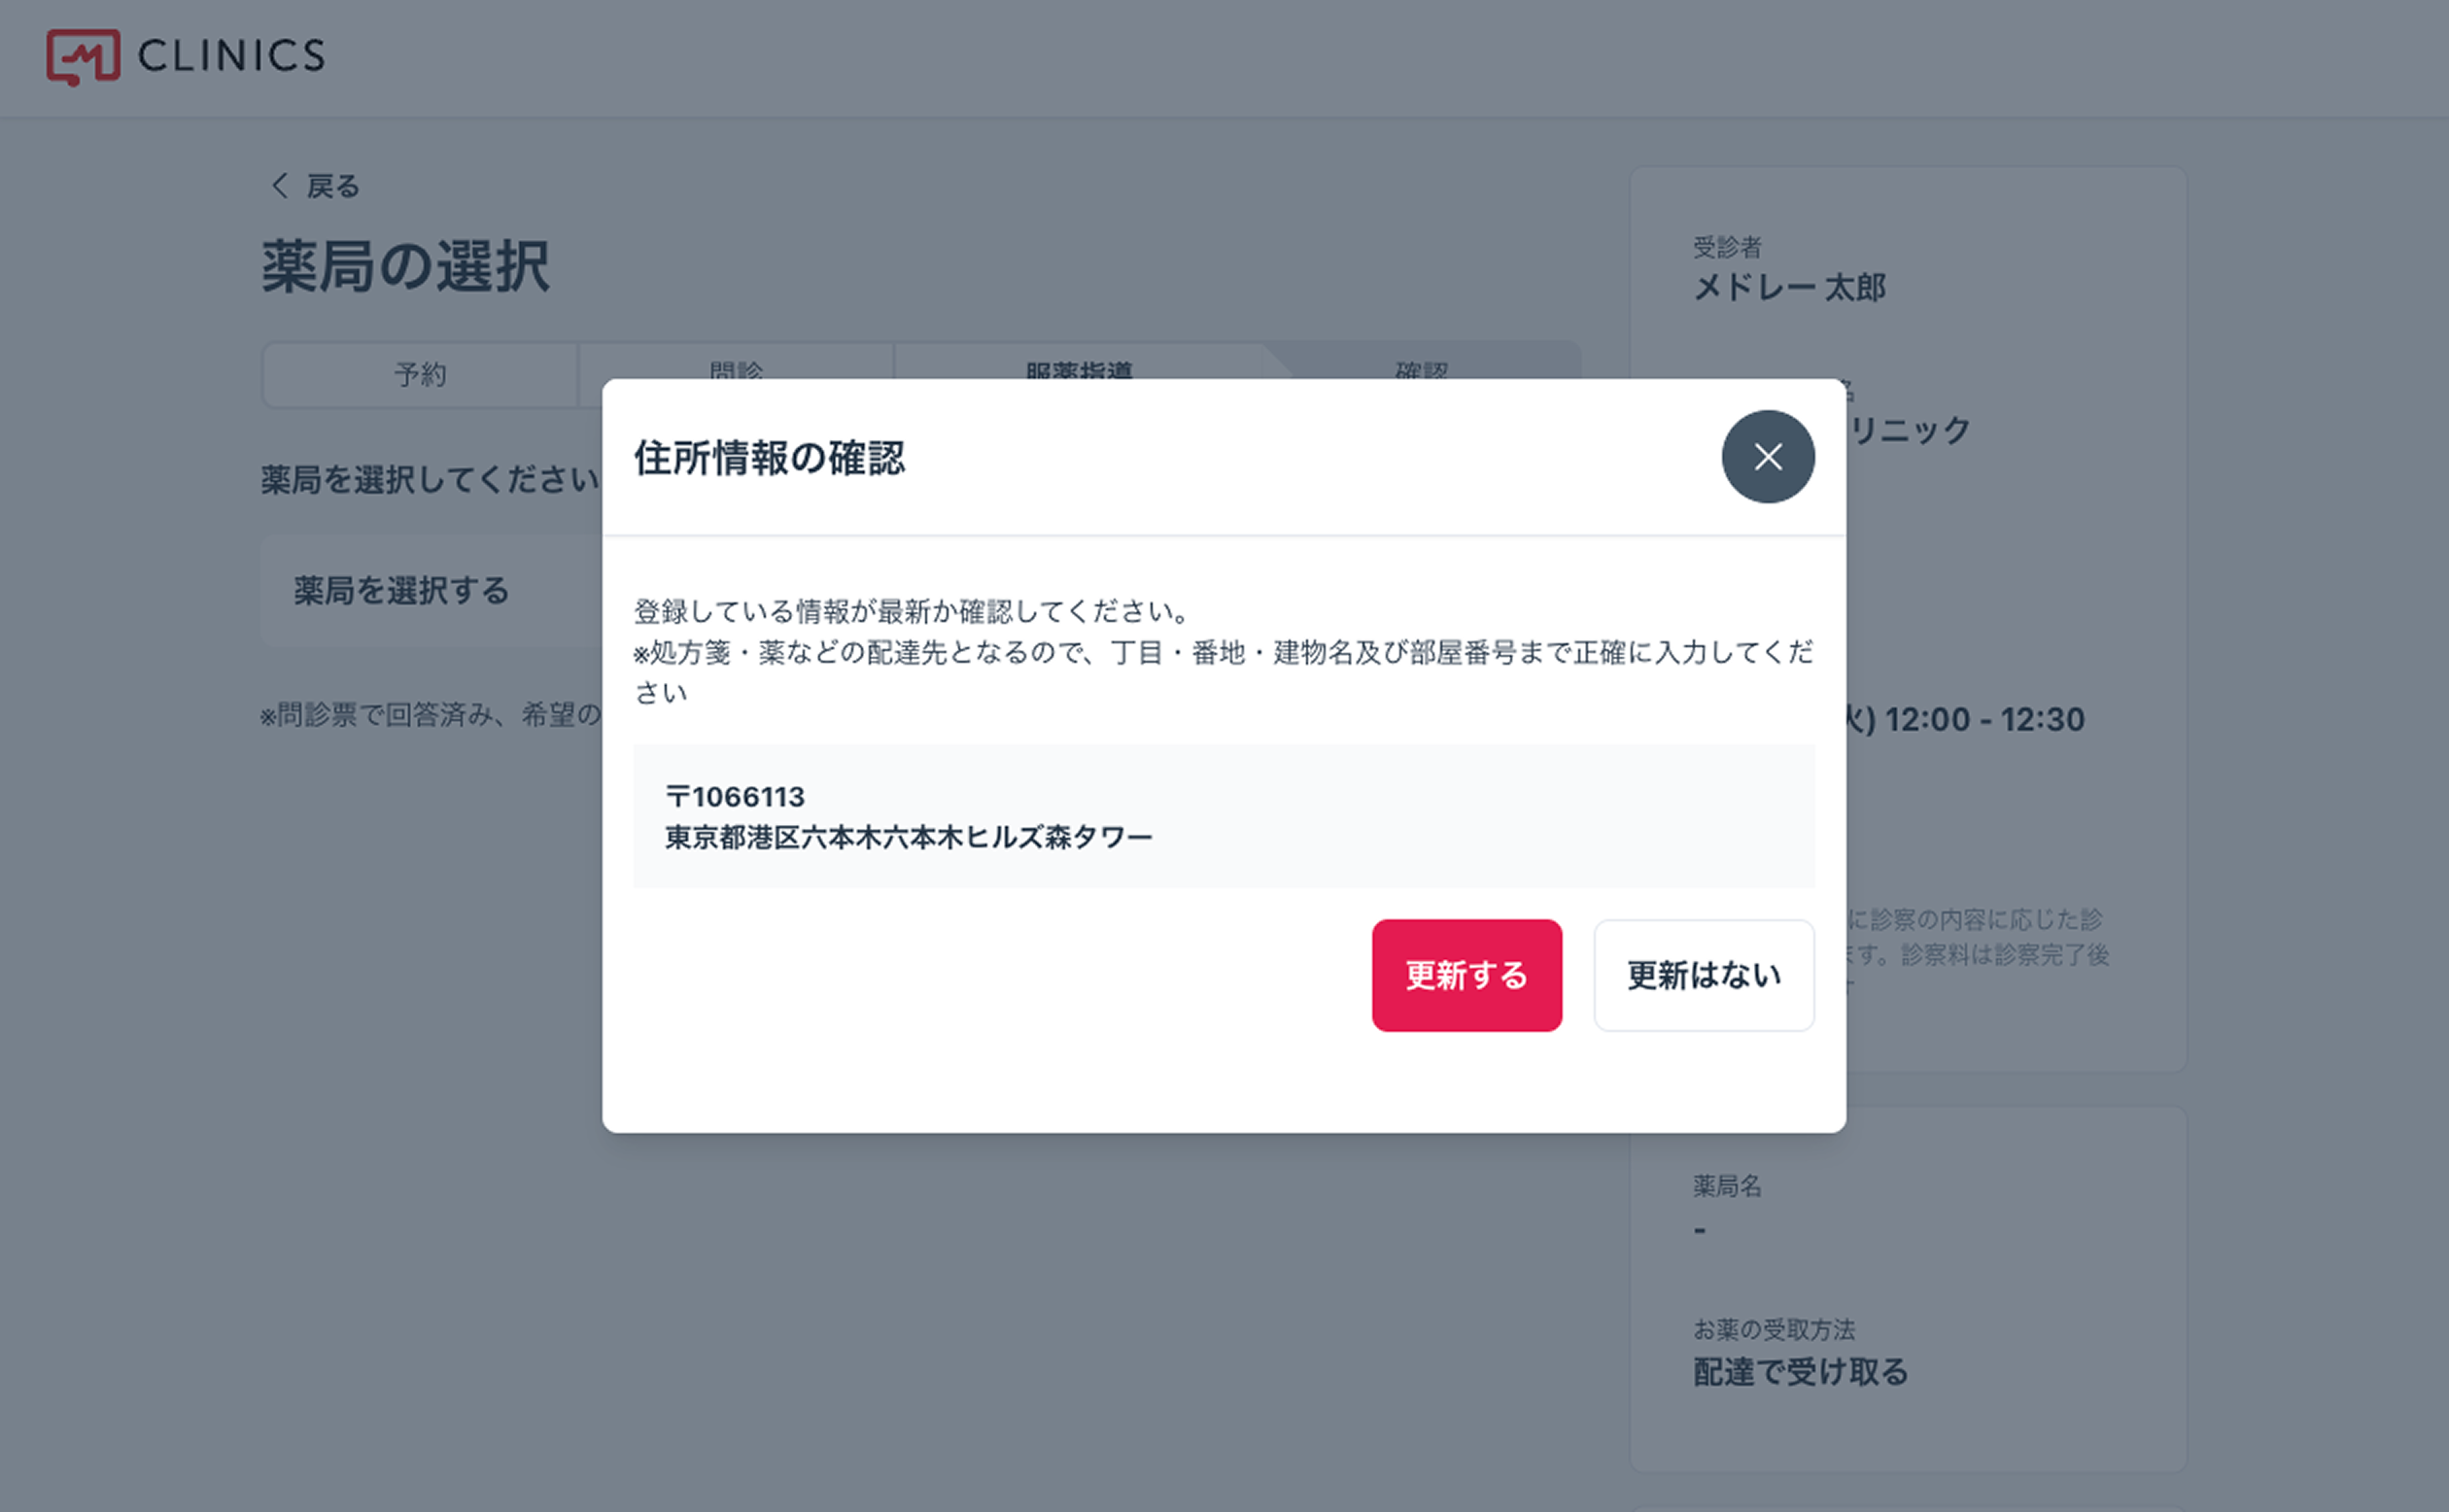This screenshot has height=1512, width=2449.
Task: Click the postal code 〒1066113
Action: coord(735,797)
